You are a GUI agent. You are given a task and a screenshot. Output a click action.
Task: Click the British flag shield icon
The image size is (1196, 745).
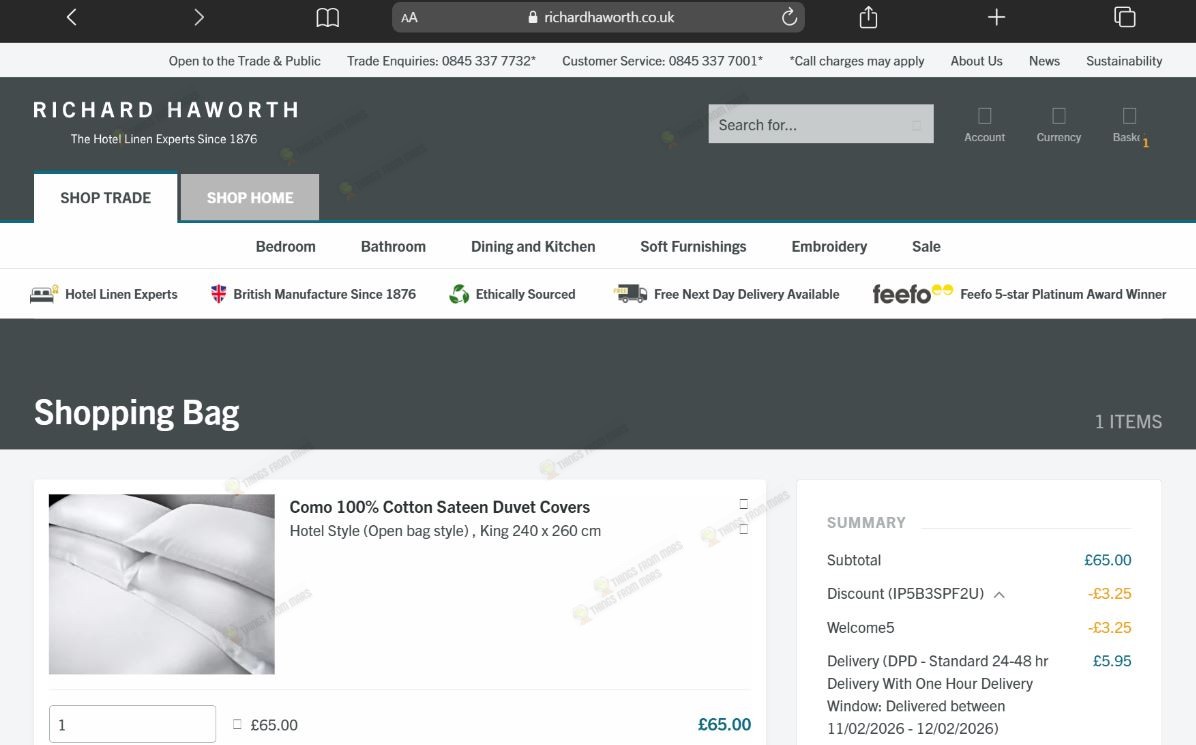pos(218,294)
